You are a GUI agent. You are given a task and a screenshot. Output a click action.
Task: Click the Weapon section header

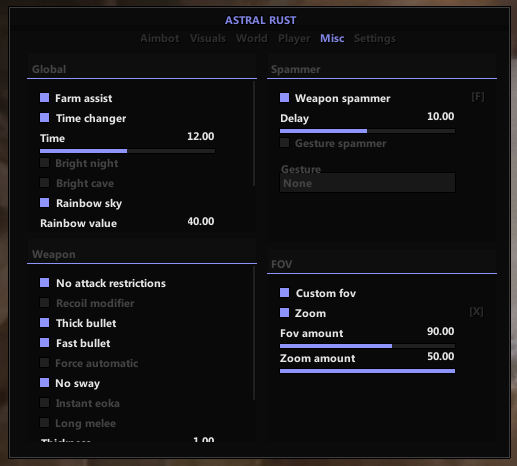click(54, 254)
